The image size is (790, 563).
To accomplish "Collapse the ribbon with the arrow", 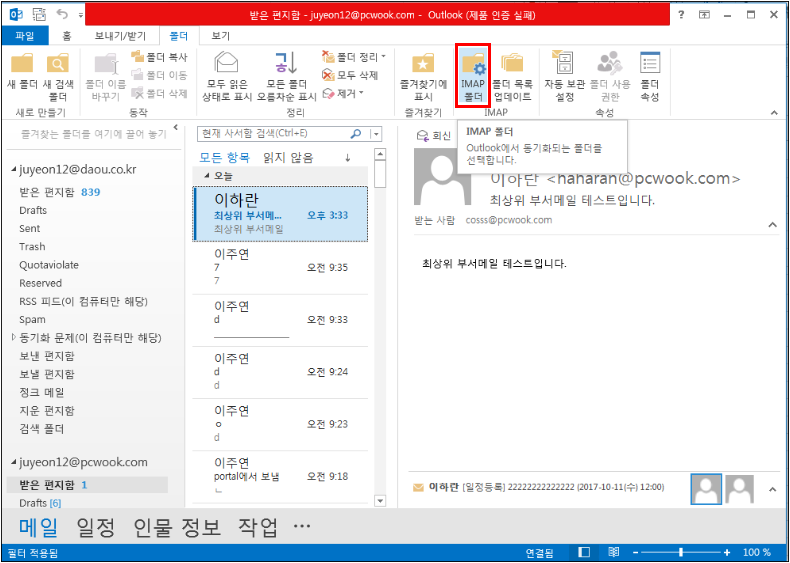I will click(x=774, y=113).
